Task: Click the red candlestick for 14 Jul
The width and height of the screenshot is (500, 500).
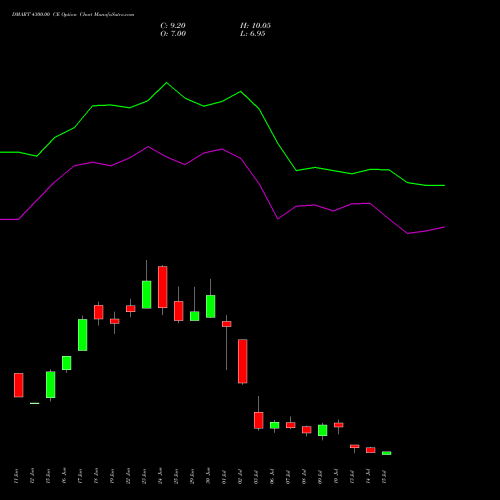Action: click(x=371, y=450)
